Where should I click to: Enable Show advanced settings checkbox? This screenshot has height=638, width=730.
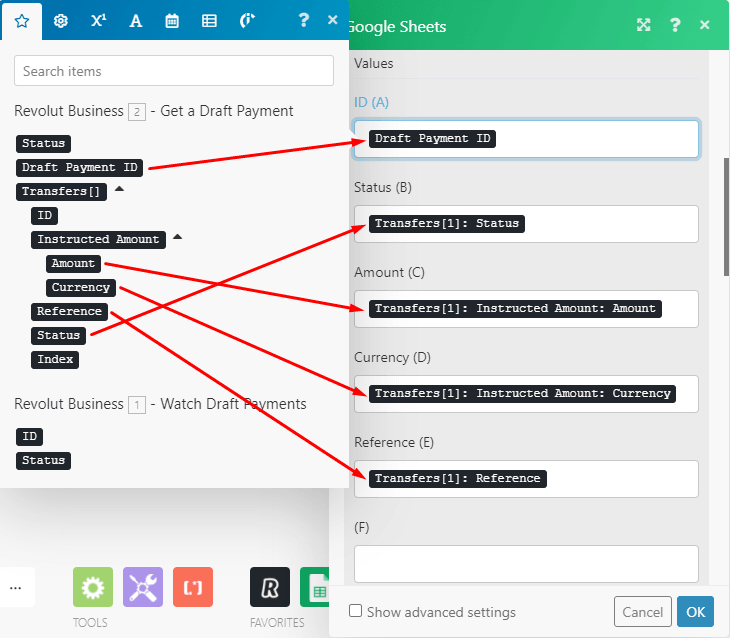355,612
